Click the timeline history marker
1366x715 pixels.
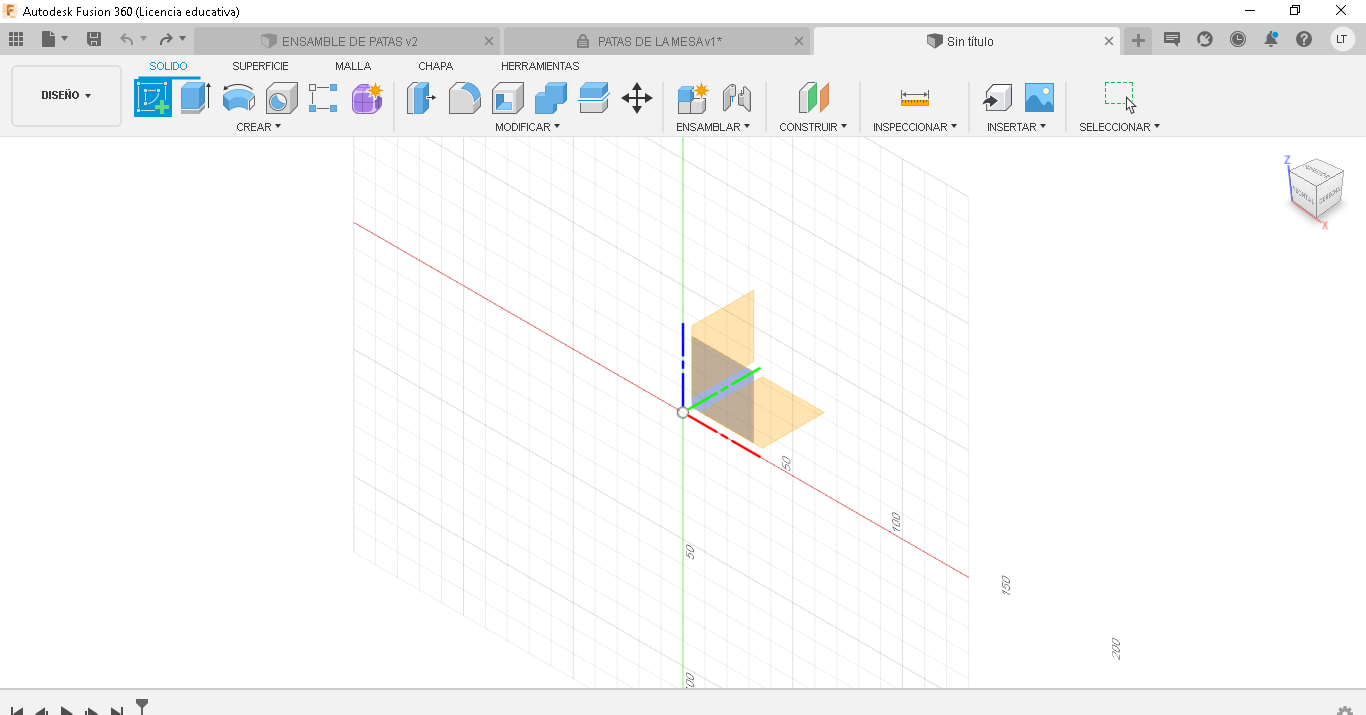(x=142, y=706)
